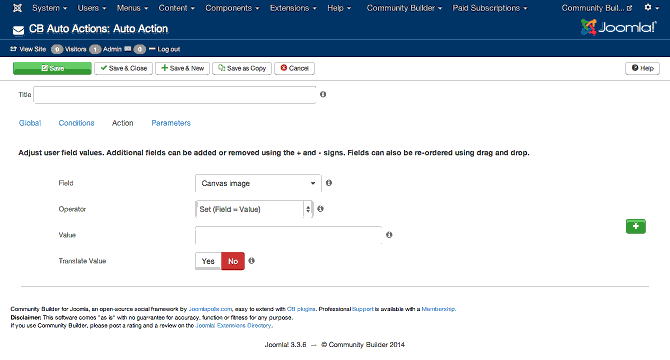Click the envelope icon beside the page title
This screenshot has height=360, width=670.
pos(18,30)
